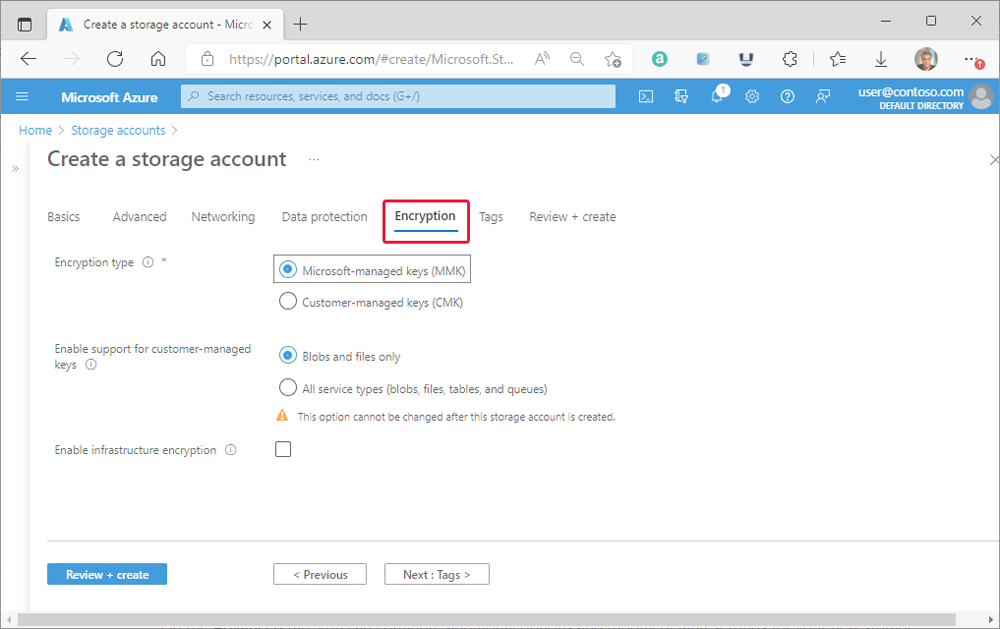Click the Review + create button
Screen dimensions: 1000x629
[x=107, y=574]
